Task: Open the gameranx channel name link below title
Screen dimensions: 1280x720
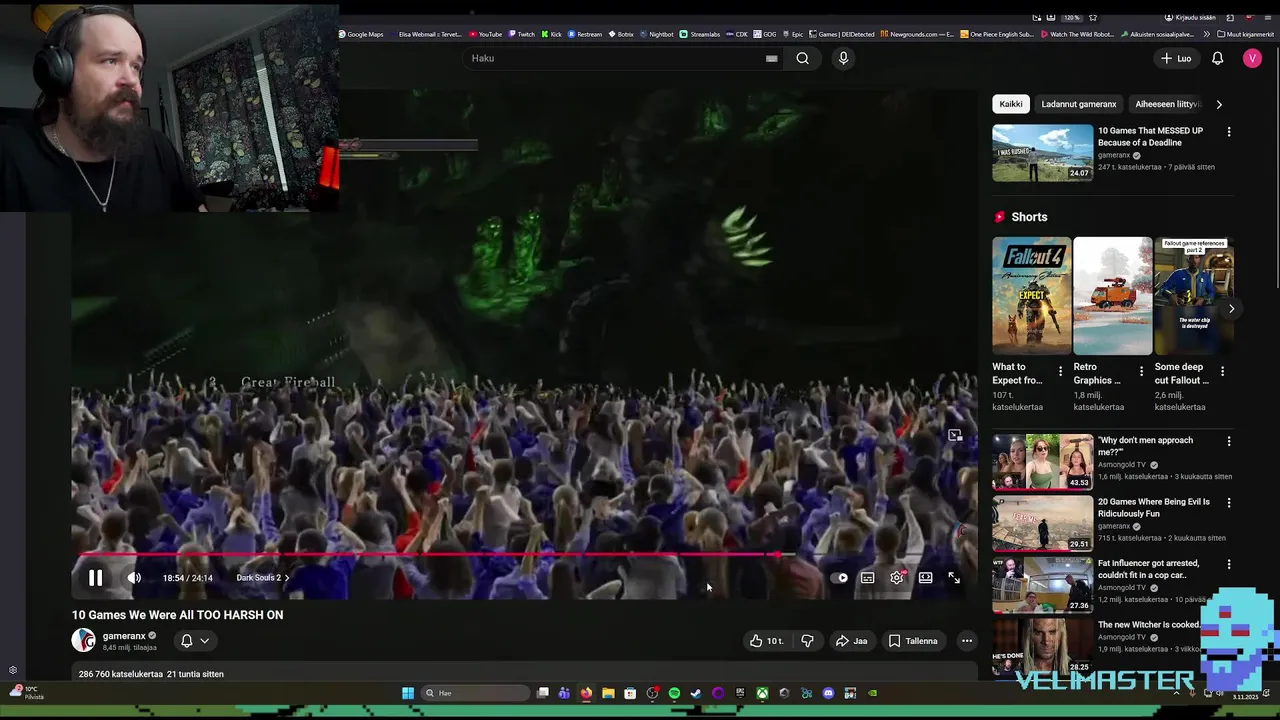Action: point(124,635)
